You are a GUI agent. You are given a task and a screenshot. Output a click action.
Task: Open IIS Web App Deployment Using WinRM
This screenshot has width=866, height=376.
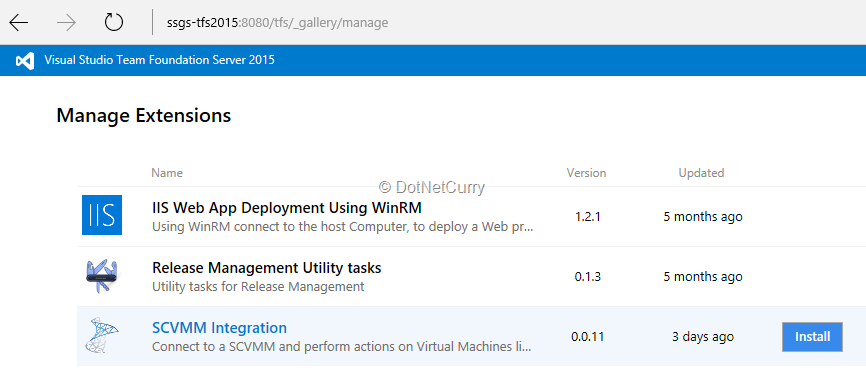(287, 208)
